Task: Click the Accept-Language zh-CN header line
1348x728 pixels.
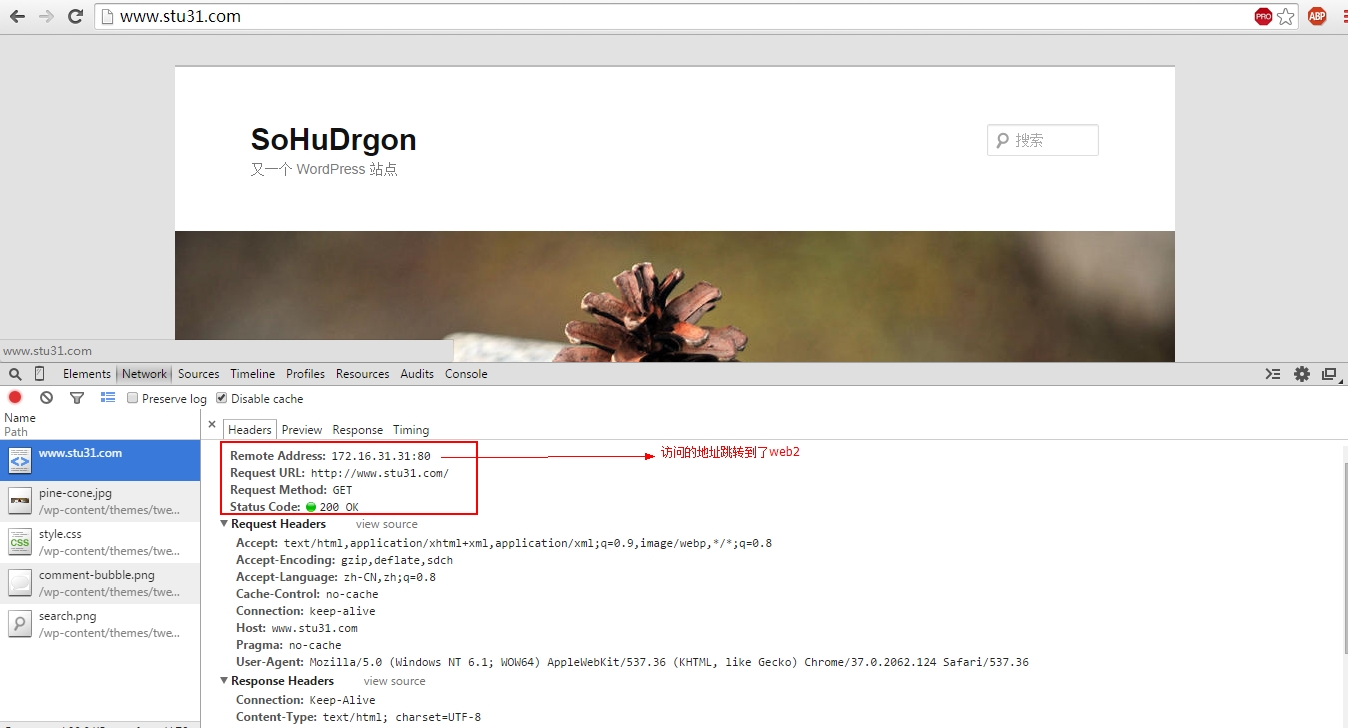Action: click(336, 577)
